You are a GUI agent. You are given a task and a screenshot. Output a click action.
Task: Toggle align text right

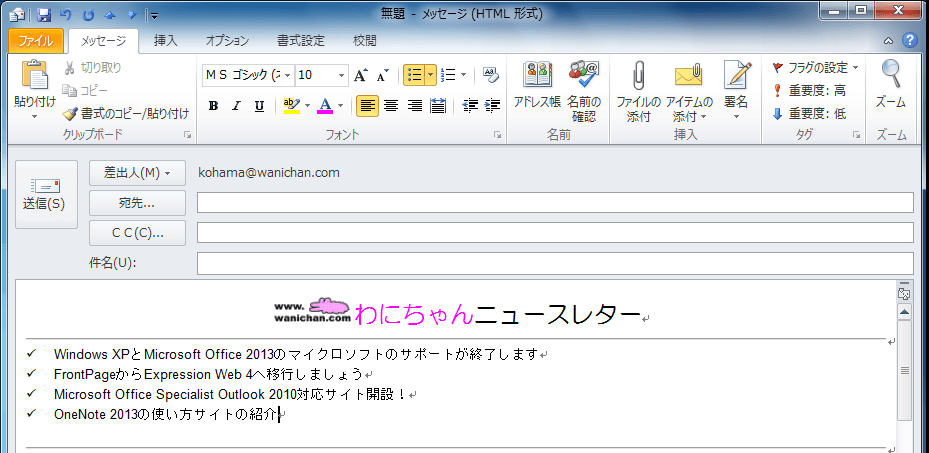[x=414, y=106]
